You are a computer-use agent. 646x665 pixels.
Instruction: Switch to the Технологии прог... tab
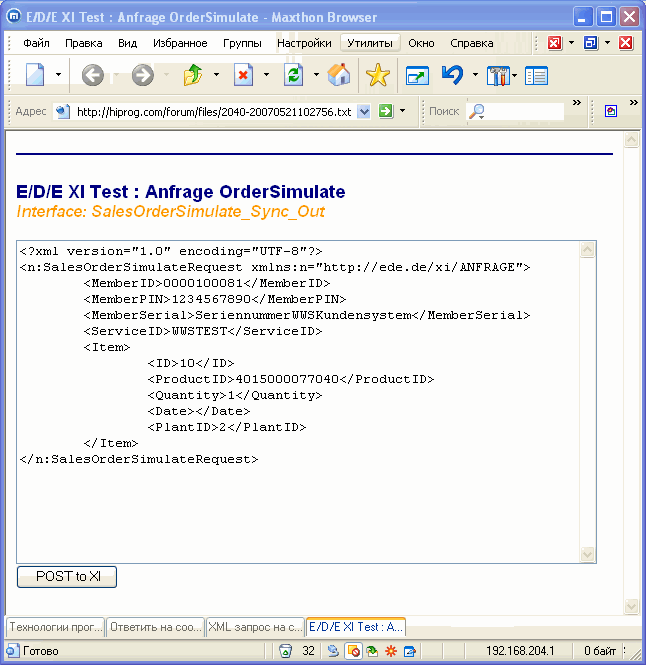coord(55,627)
